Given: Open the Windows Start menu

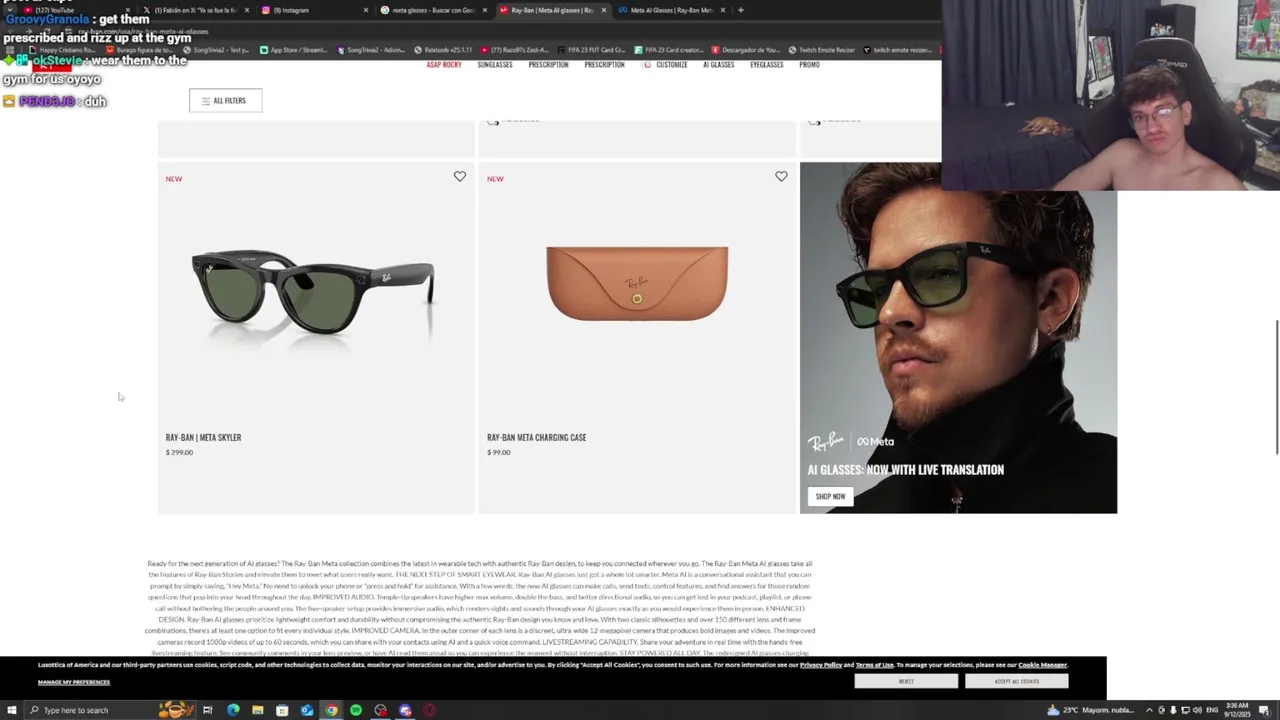Looking at the screenshot, I should pyautogui.click(x=11, y=710).
